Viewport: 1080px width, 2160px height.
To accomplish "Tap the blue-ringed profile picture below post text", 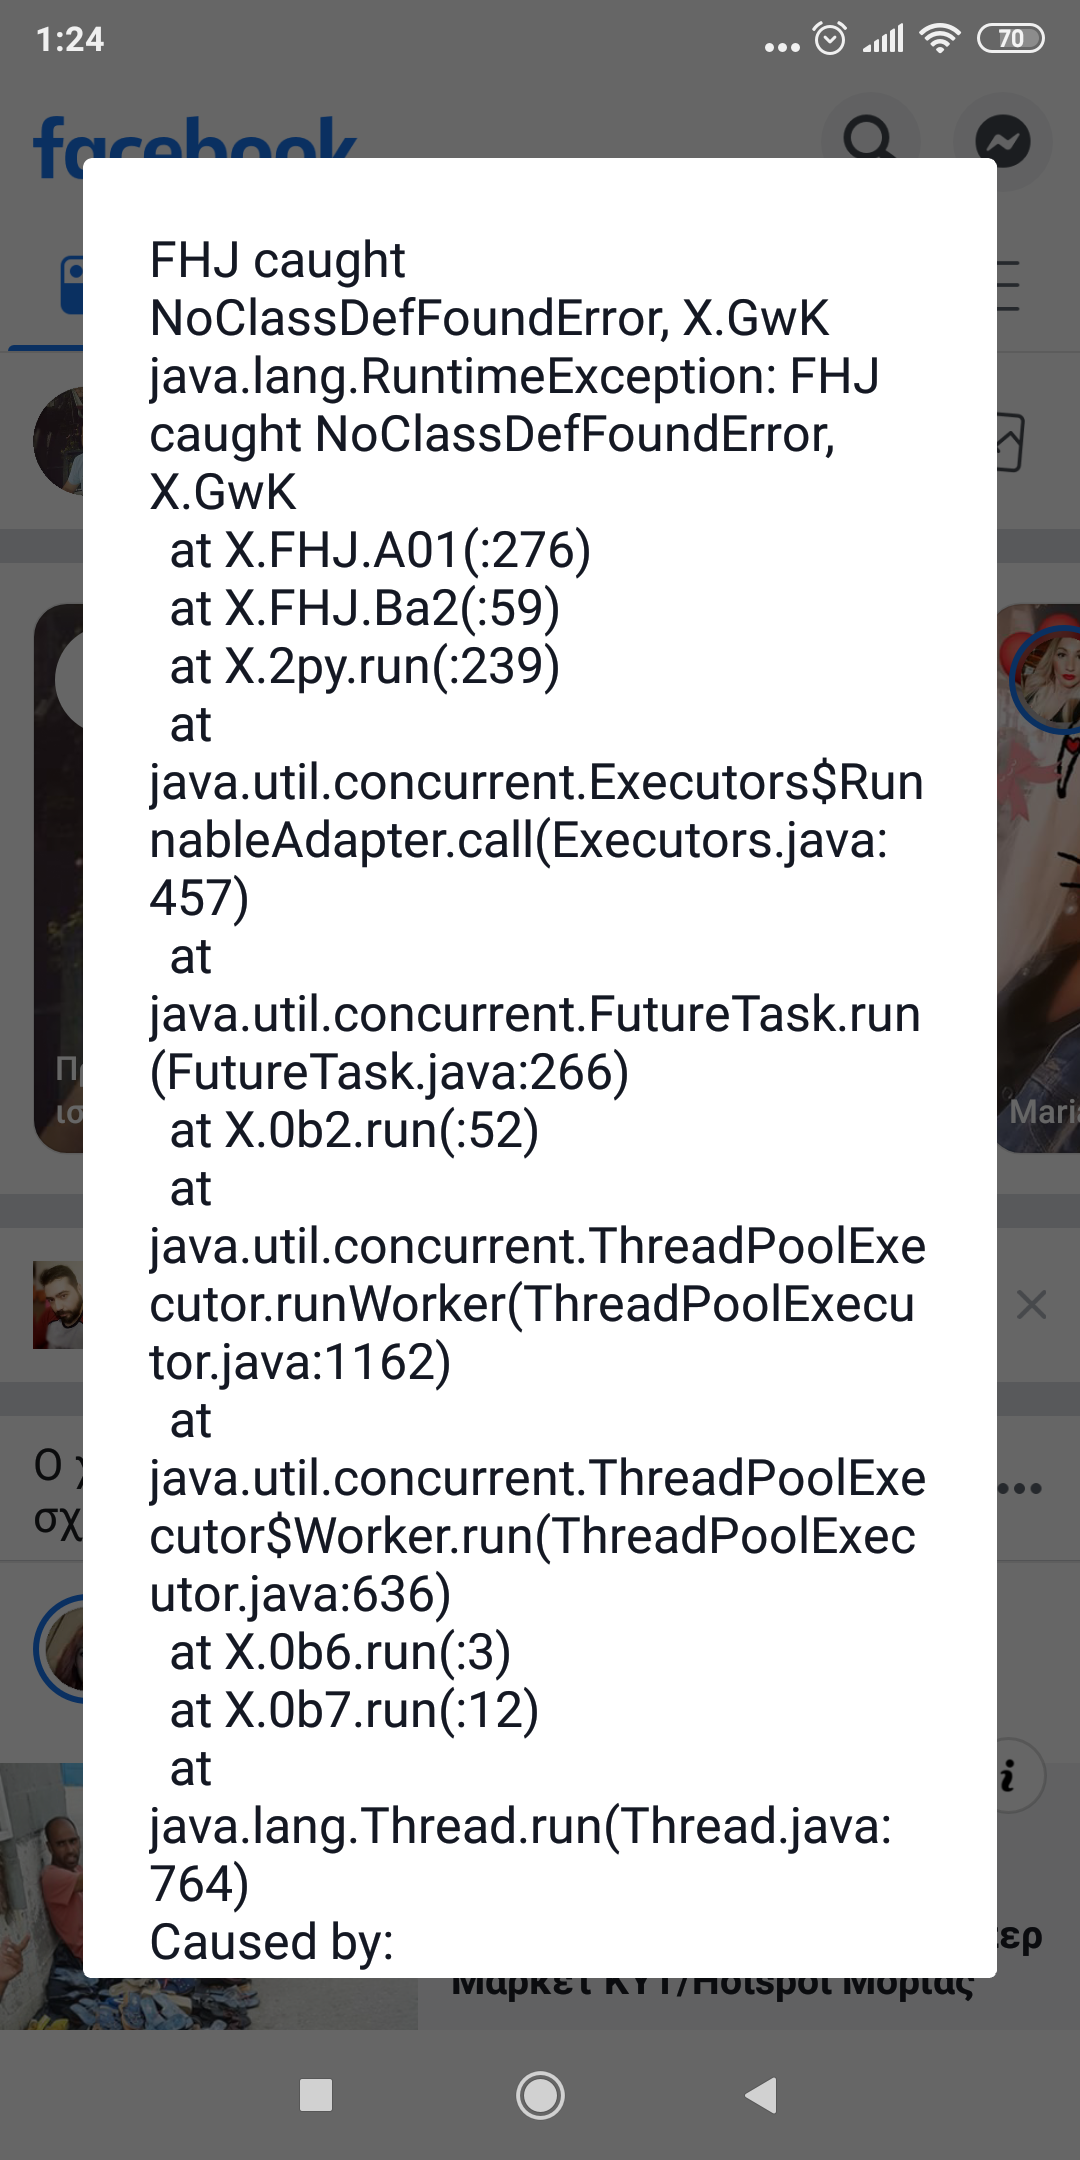I will (60, 1648).
